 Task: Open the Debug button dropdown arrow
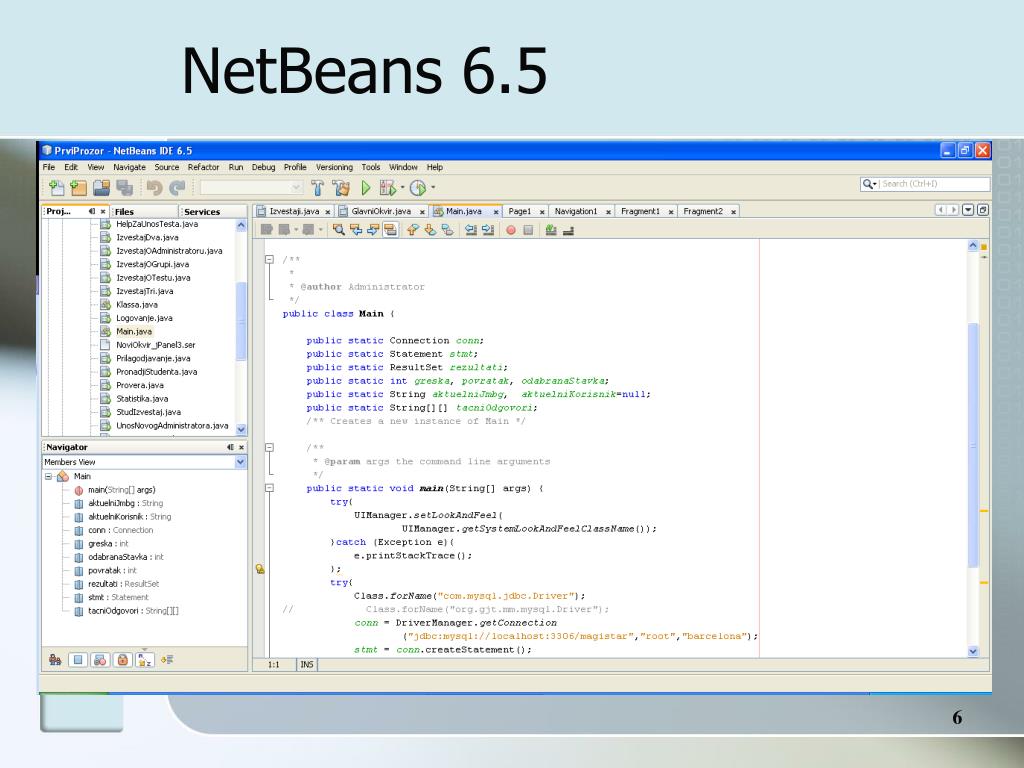[402, 188]
